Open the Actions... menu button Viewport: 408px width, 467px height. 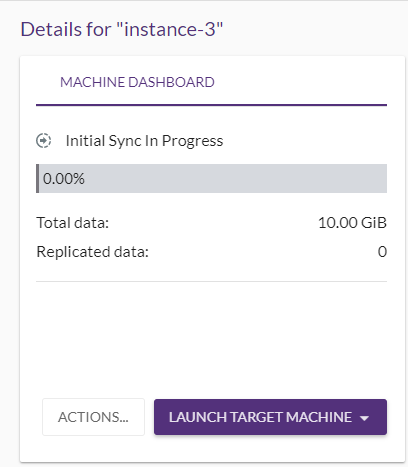tap(93, 417)
